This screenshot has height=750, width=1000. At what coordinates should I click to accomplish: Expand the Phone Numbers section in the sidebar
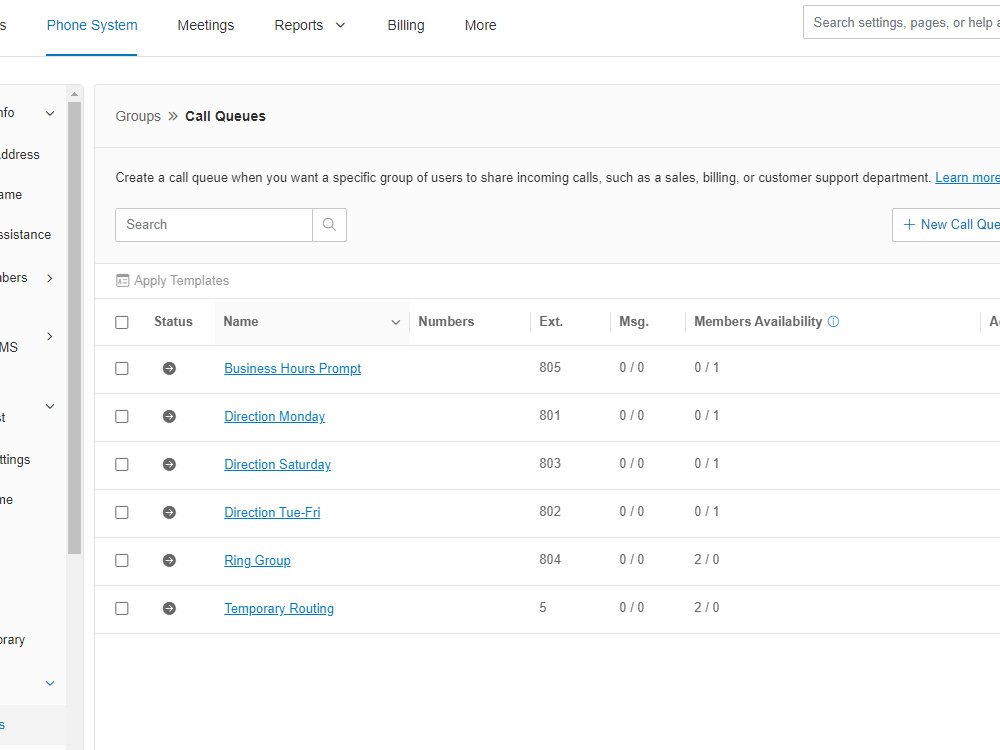click(x=27, y=277)
